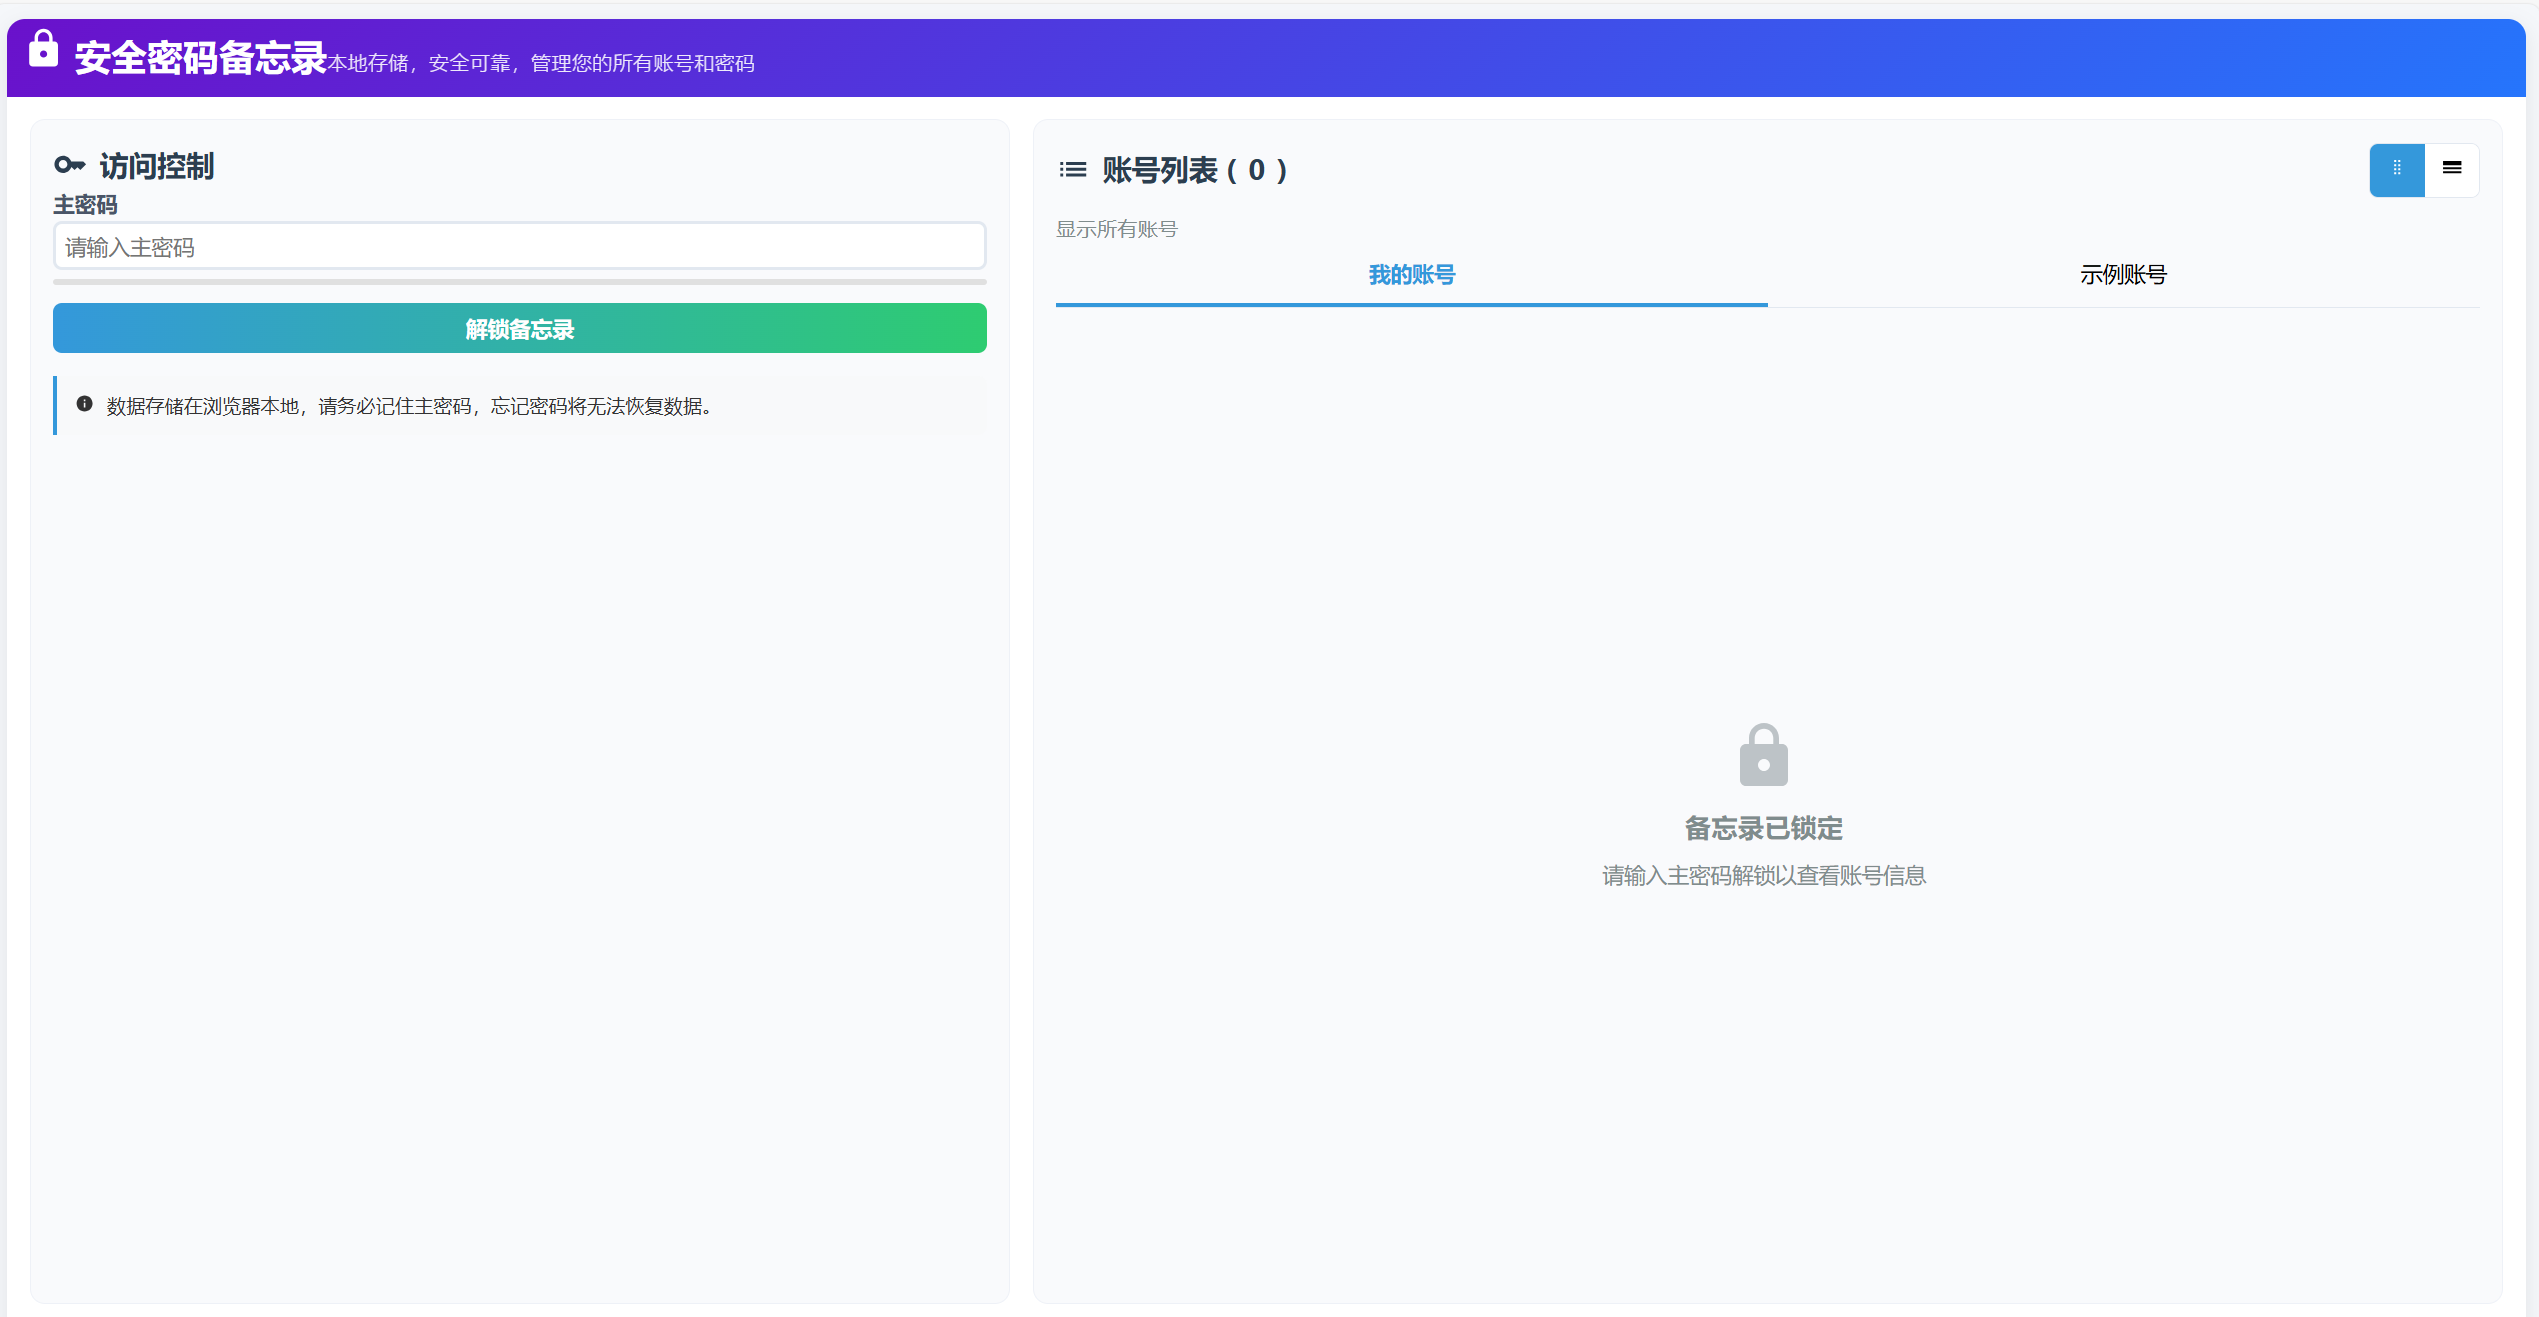Click the 安全密码备忘录 header title
Screen dimensions: 2539x1317
coord(201,58)
